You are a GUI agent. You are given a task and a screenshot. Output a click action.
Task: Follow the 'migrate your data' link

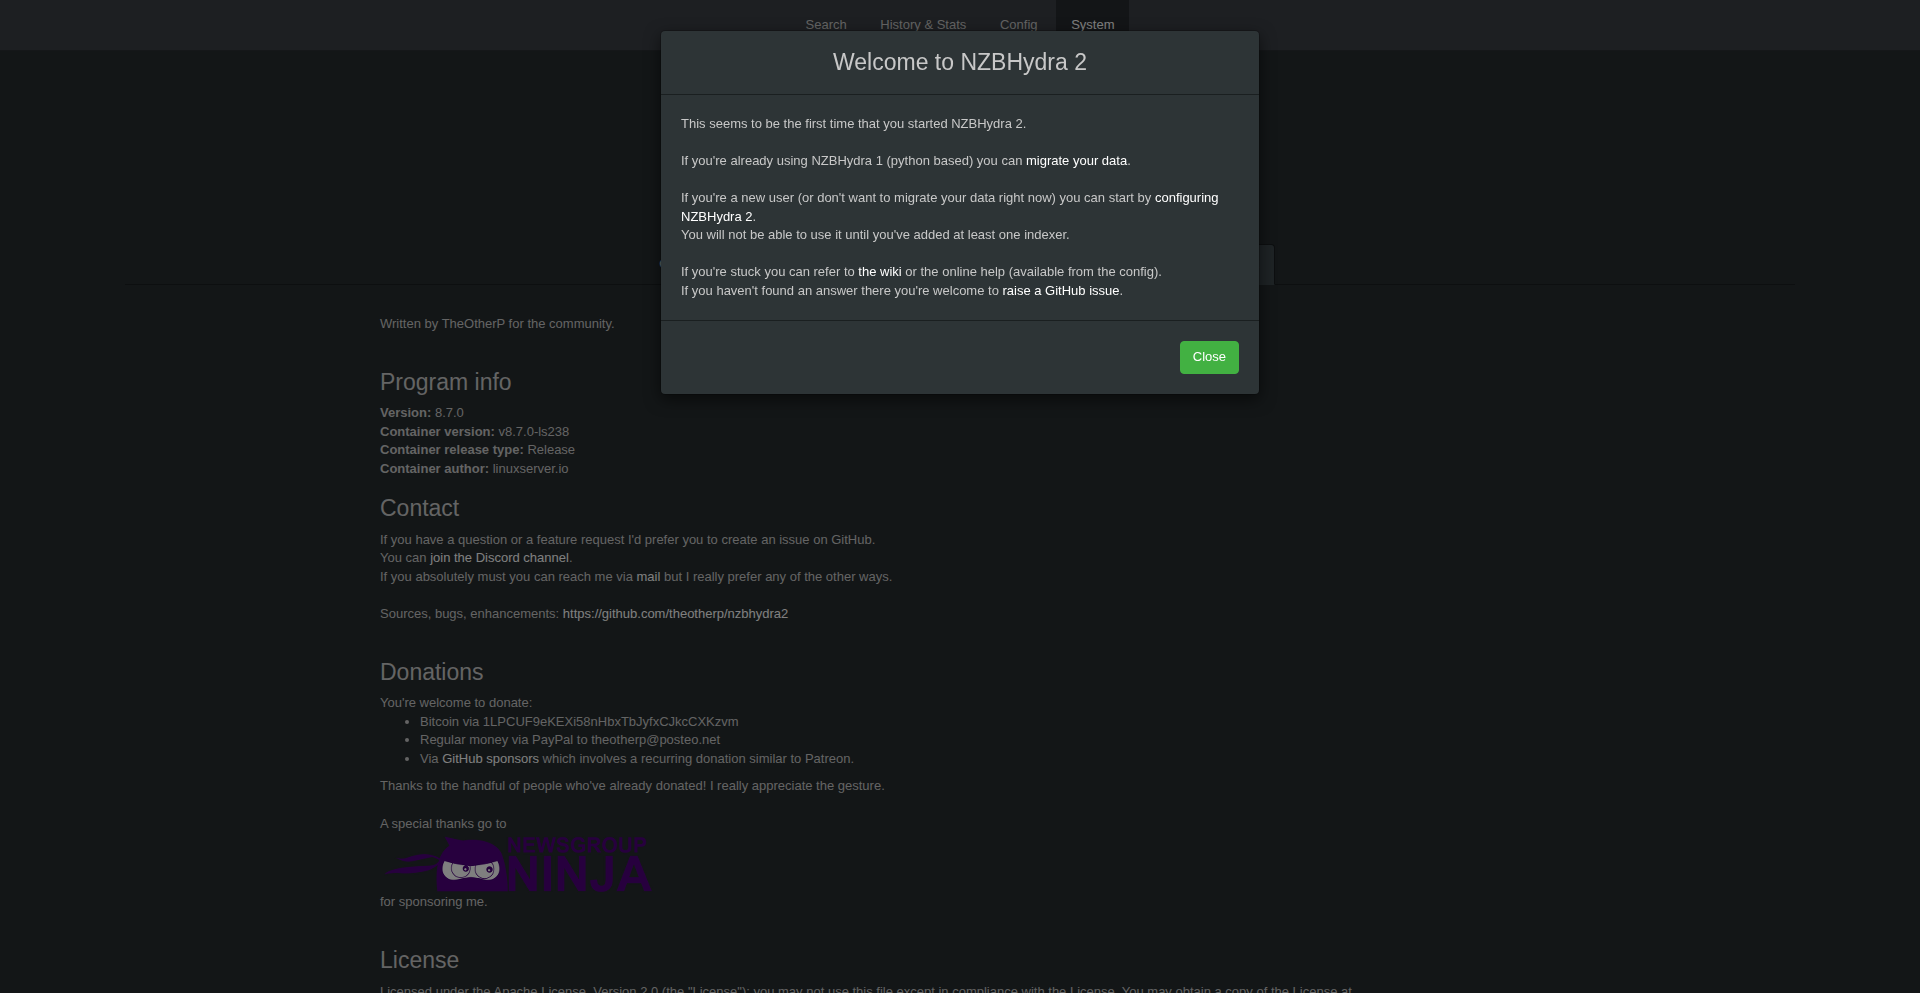coord(1076,161)
